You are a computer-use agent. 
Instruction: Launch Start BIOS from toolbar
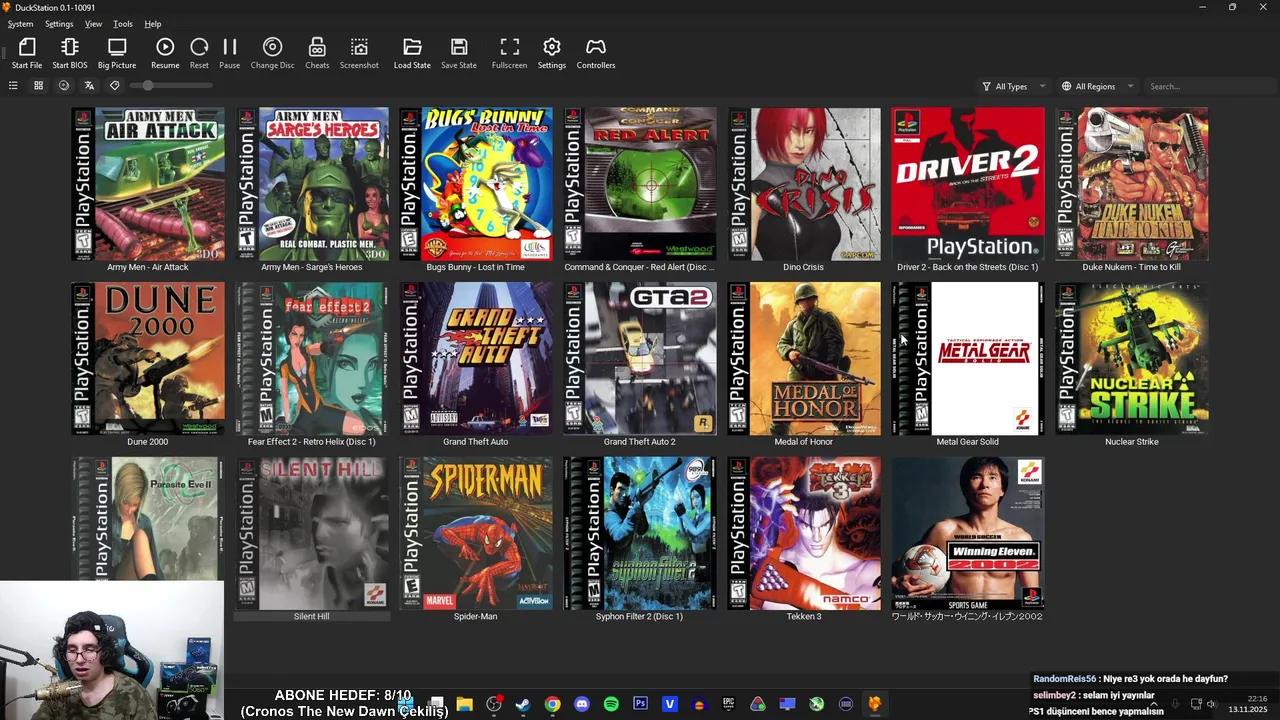point(70,53)
